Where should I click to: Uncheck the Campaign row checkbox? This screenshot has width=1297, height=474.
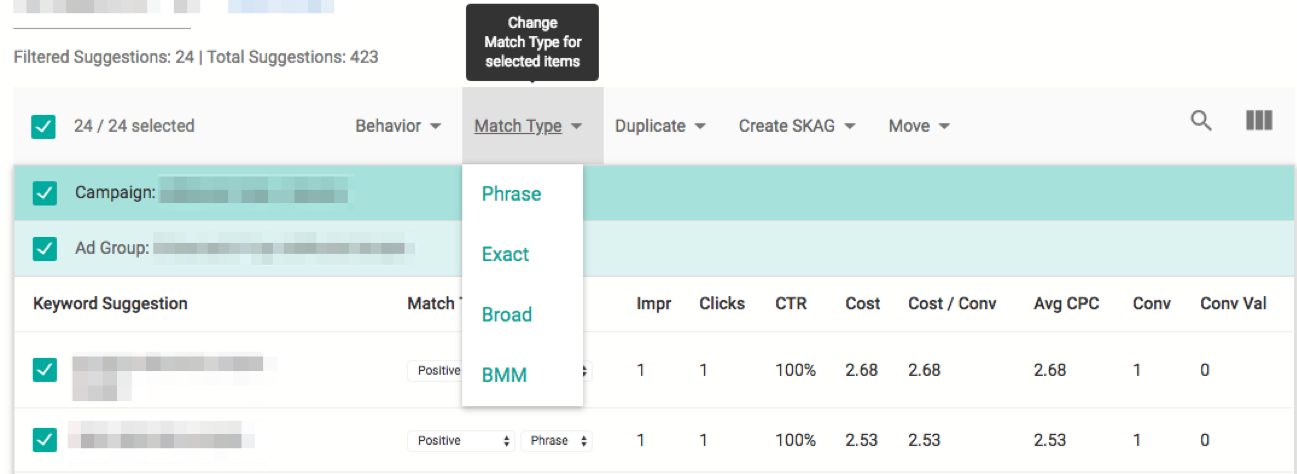[x=44, y=192]
